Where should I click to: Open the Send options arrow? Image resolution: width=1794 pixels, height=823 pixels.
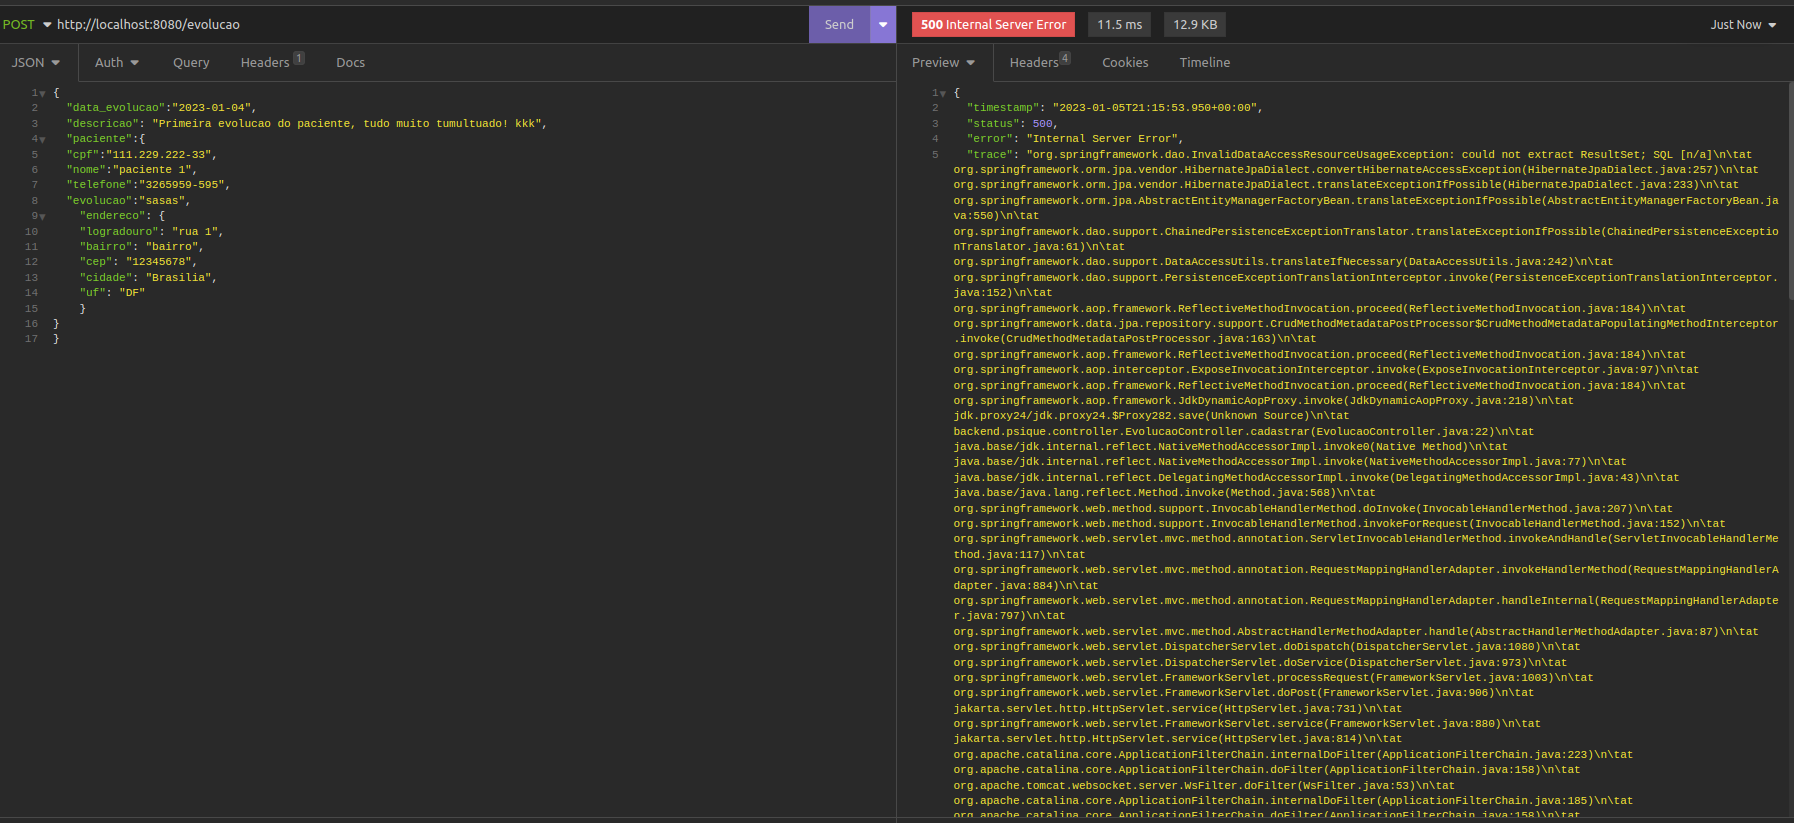[883, 25]
